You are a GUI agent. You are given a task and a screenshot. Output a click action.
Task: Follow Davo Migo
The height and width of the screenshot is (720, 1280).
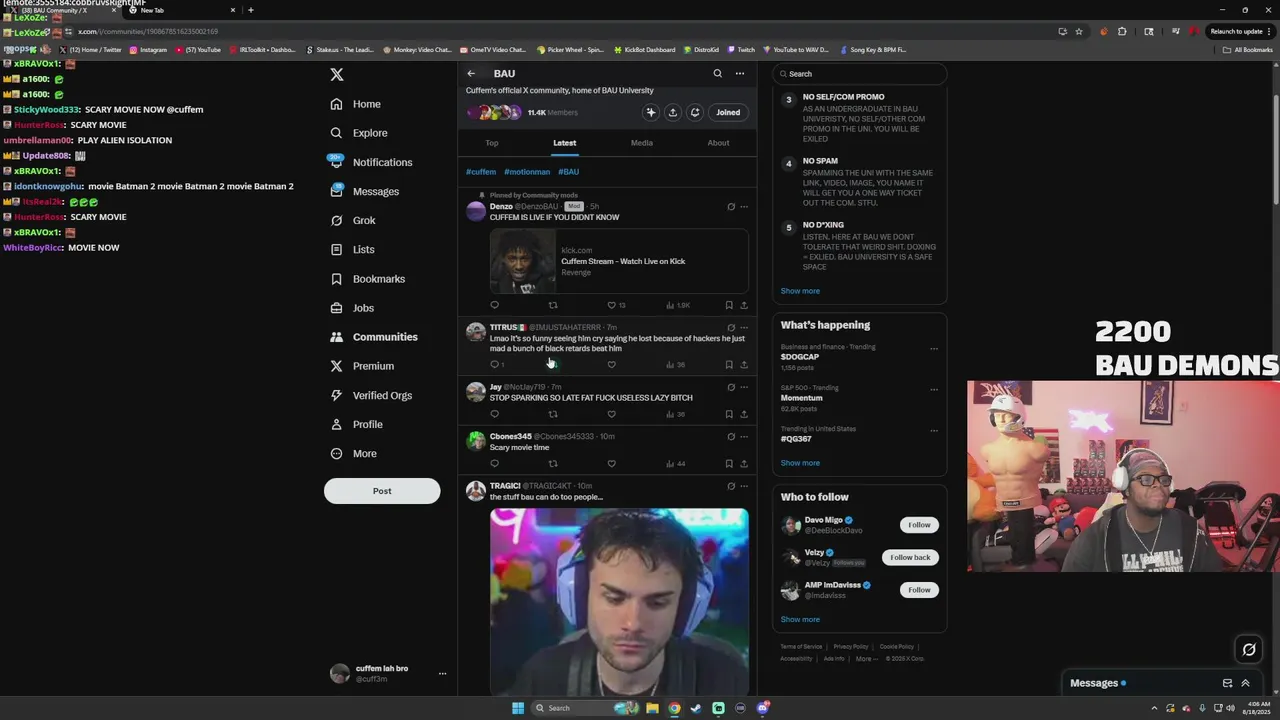[919, 525]
